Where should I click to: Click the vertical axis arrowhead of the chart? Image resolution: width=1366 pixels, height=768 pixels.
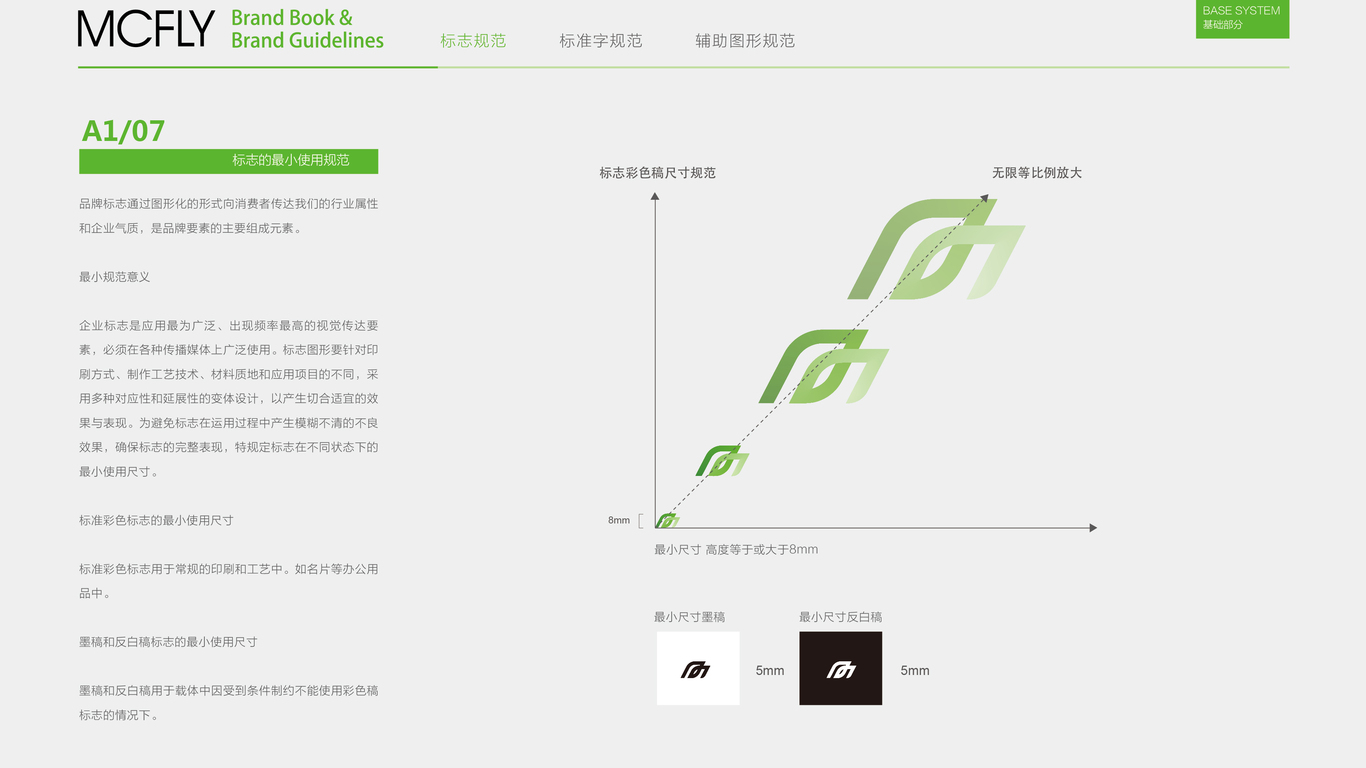(x=655, y=196)
